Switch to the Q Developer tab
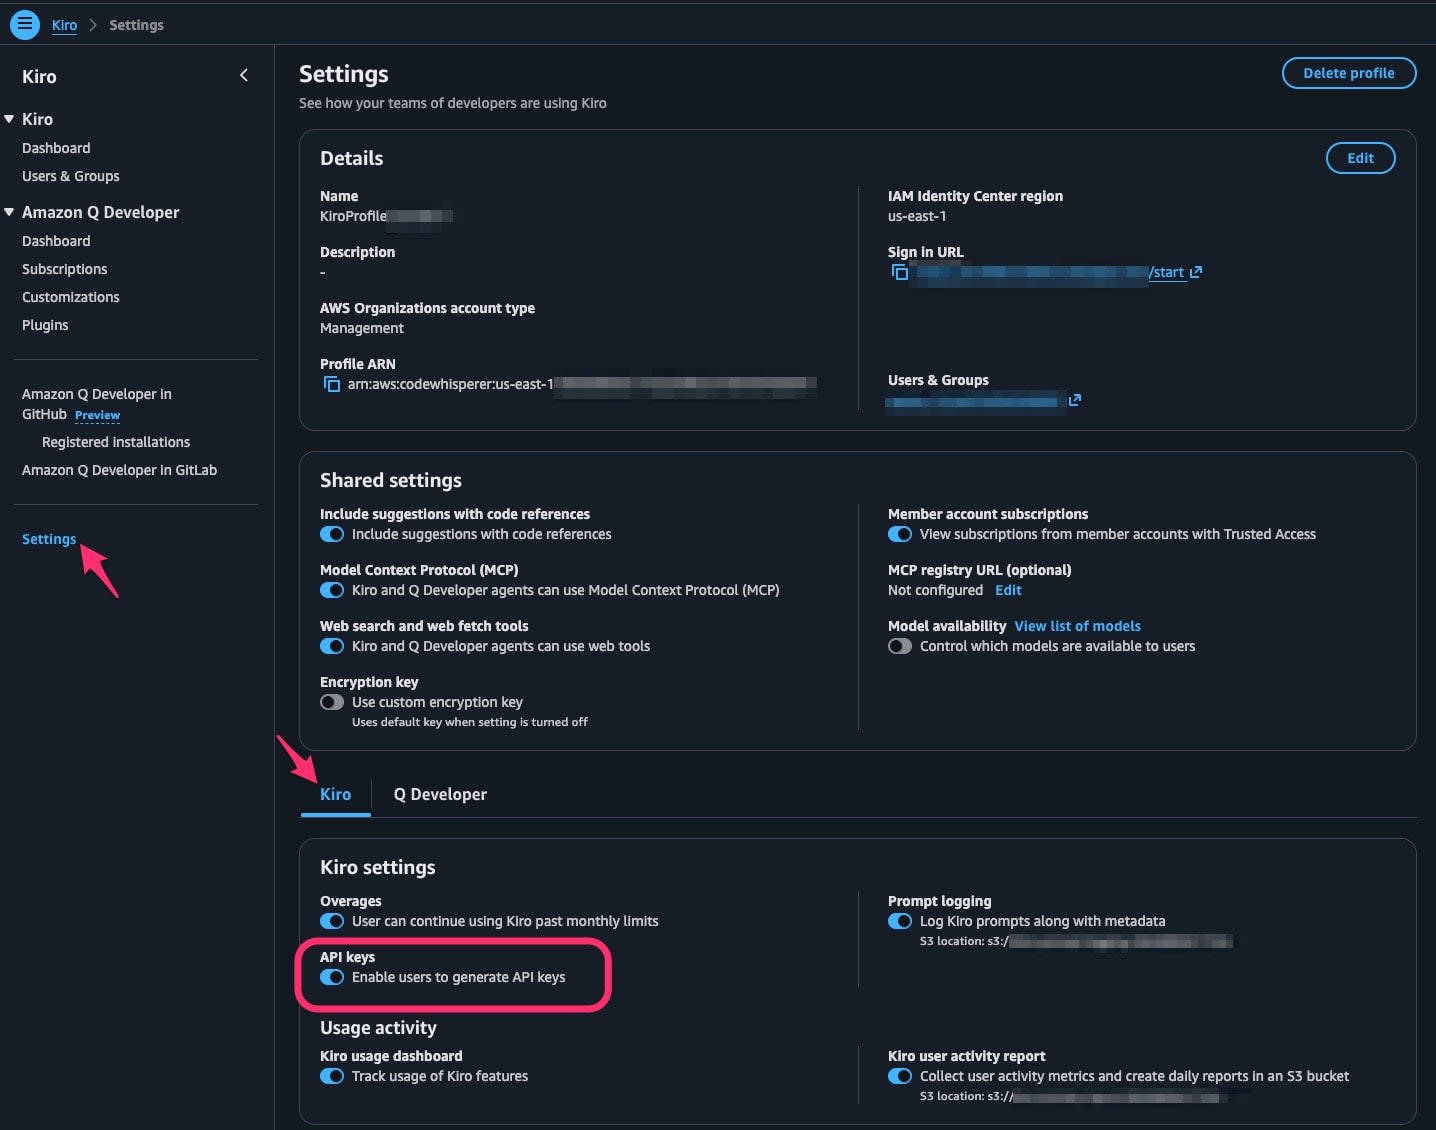The width and height of the screenshot is (1436, 1130). click(x=440, y=794)
